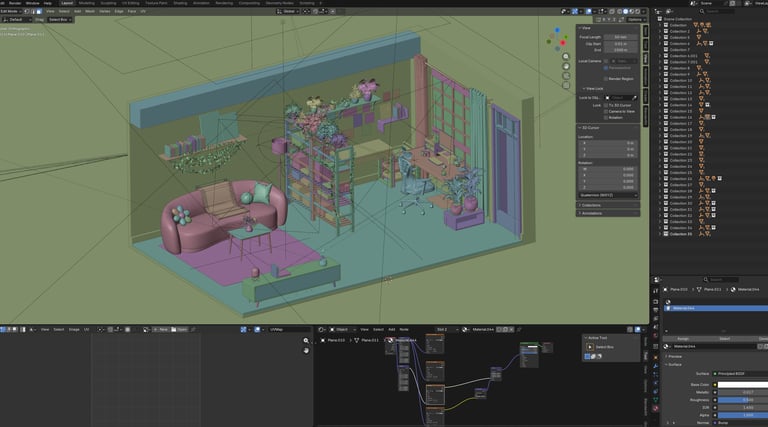Select the Material.044 slot in the list
768x427 pixels.
point(716,308)
